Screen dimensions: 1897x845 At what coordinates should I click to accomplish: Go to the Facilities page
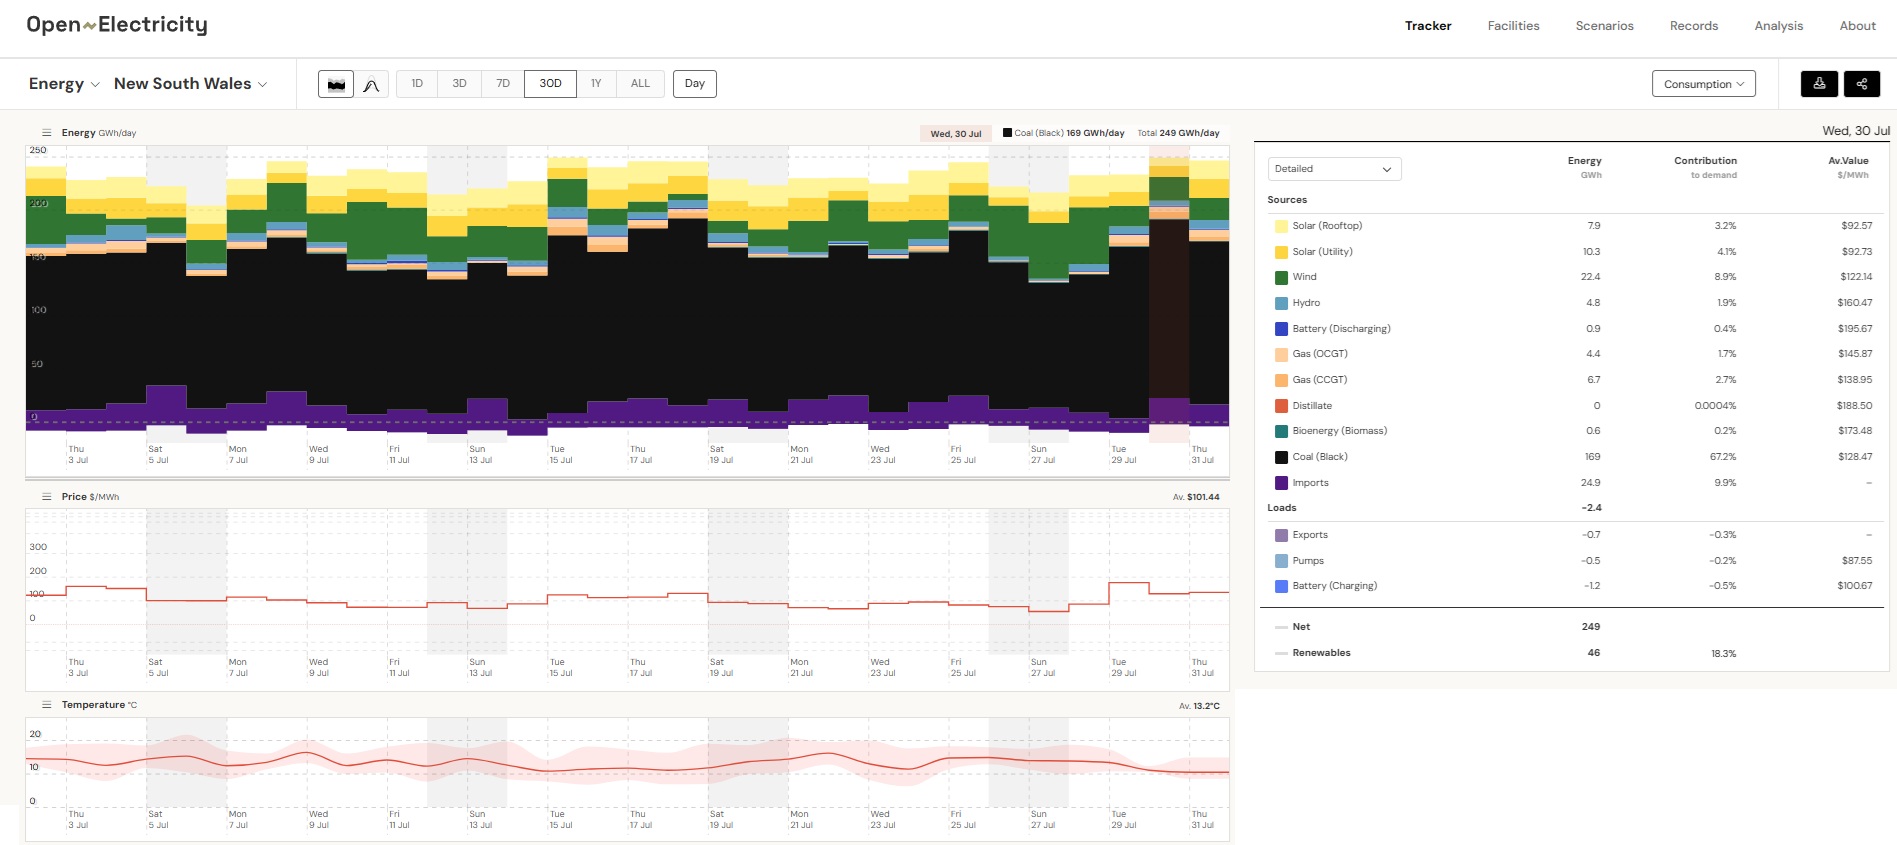(1513, 26)
